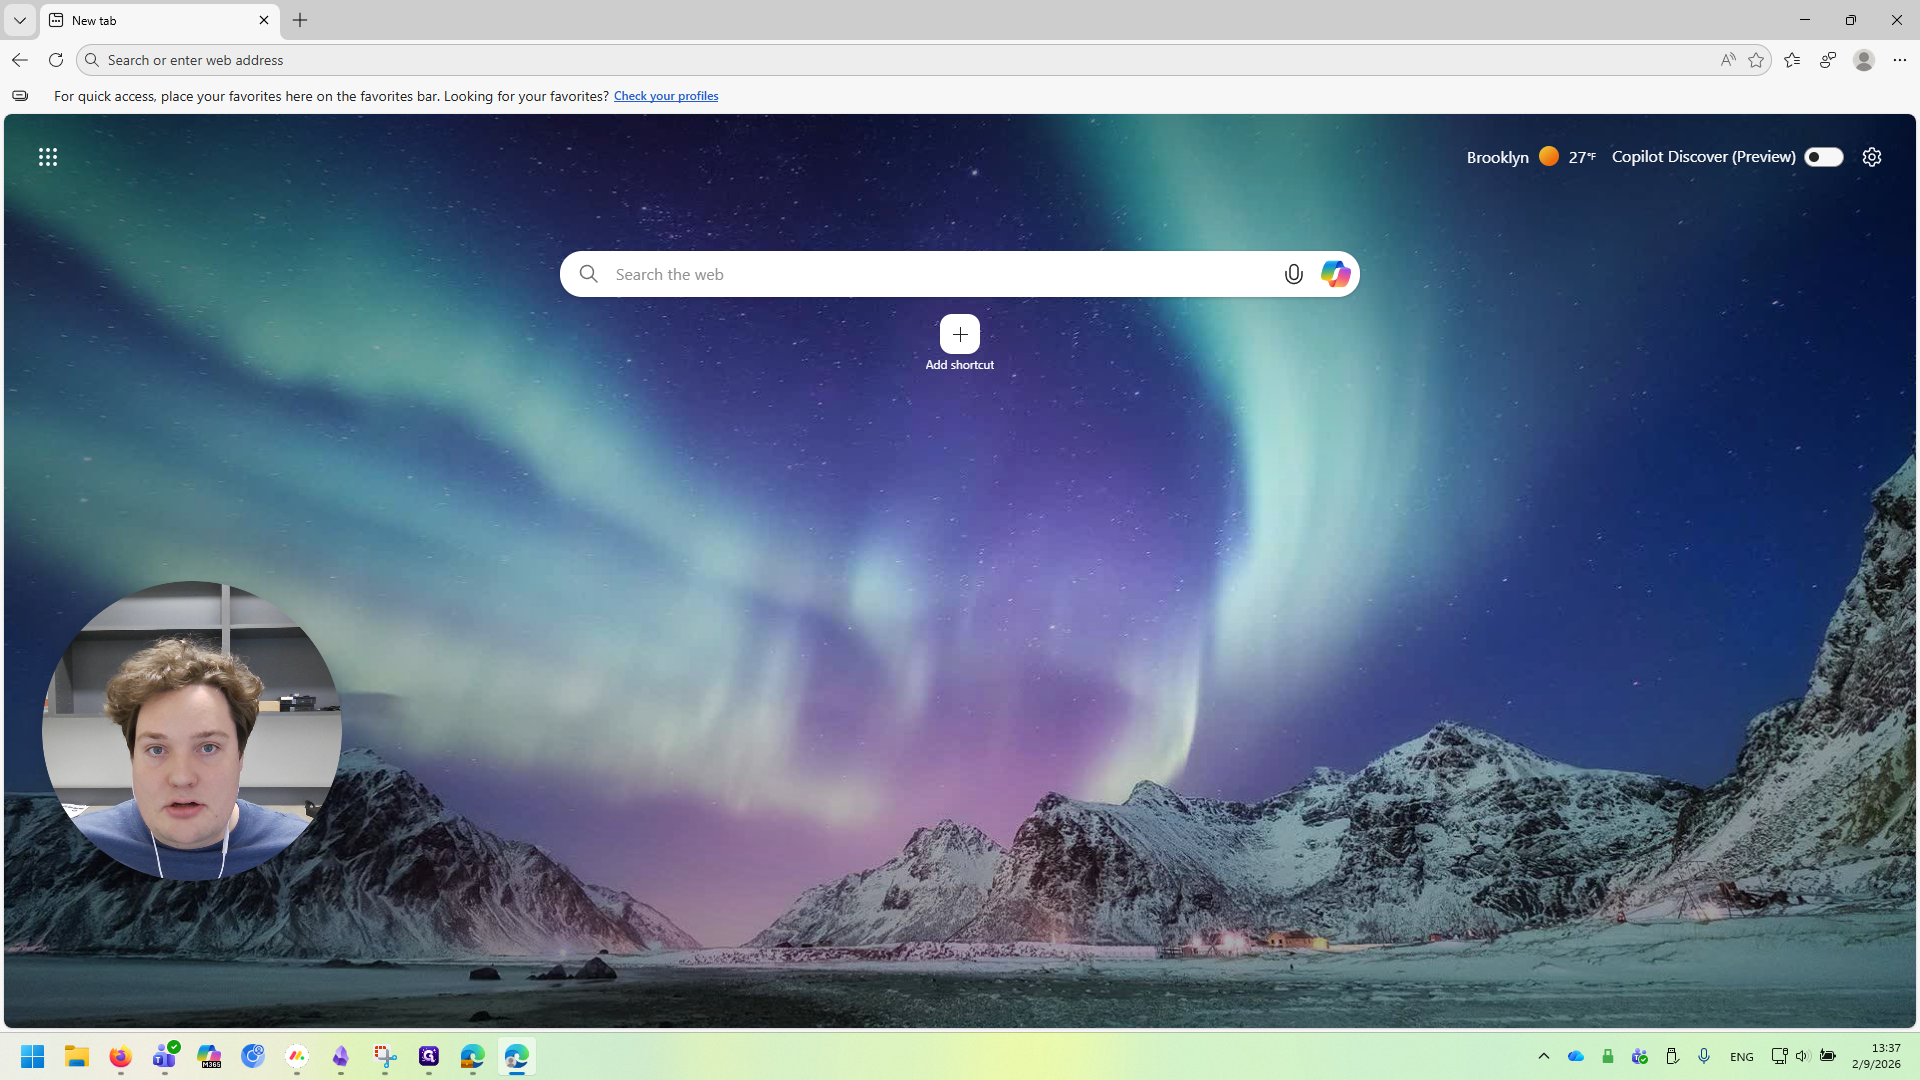The height and width of the screenshot is (1080, 1920).
Task: Toggle Copilot Discover (Preview) switch
Action: tap(1824, 157)
